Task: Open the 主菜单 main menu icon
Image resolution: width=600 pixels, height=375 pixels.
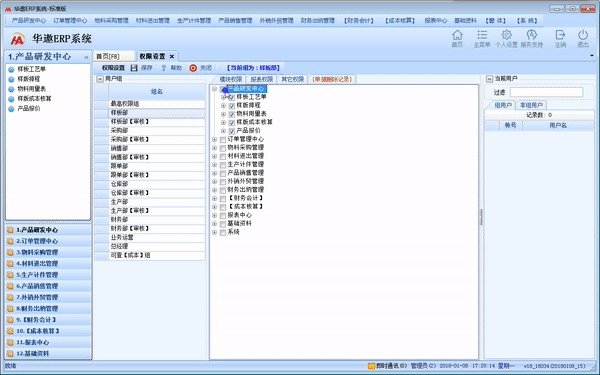Action: 482,36
